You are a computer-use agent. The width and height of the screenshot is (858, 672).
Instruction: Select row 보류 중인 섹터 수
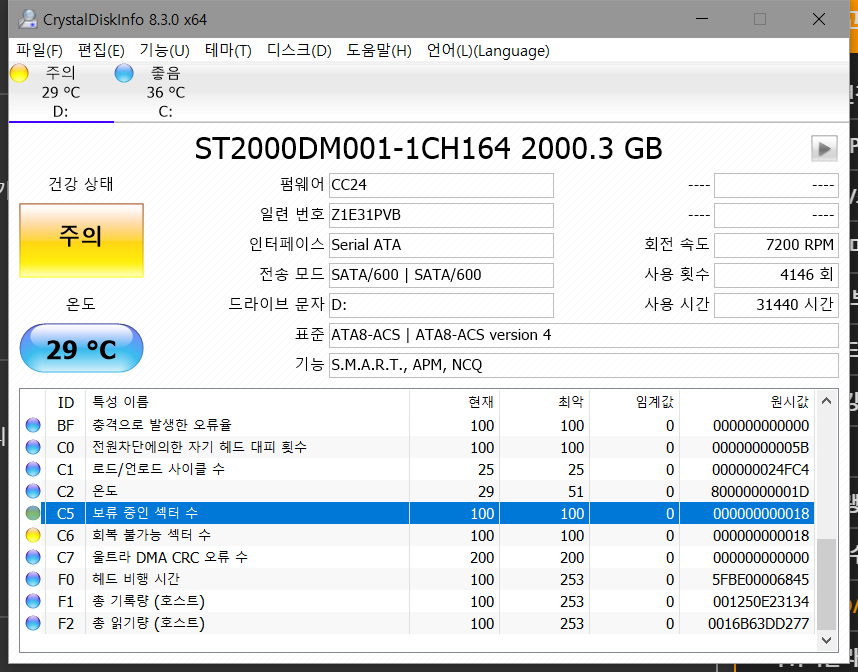(x=418, y=513)
